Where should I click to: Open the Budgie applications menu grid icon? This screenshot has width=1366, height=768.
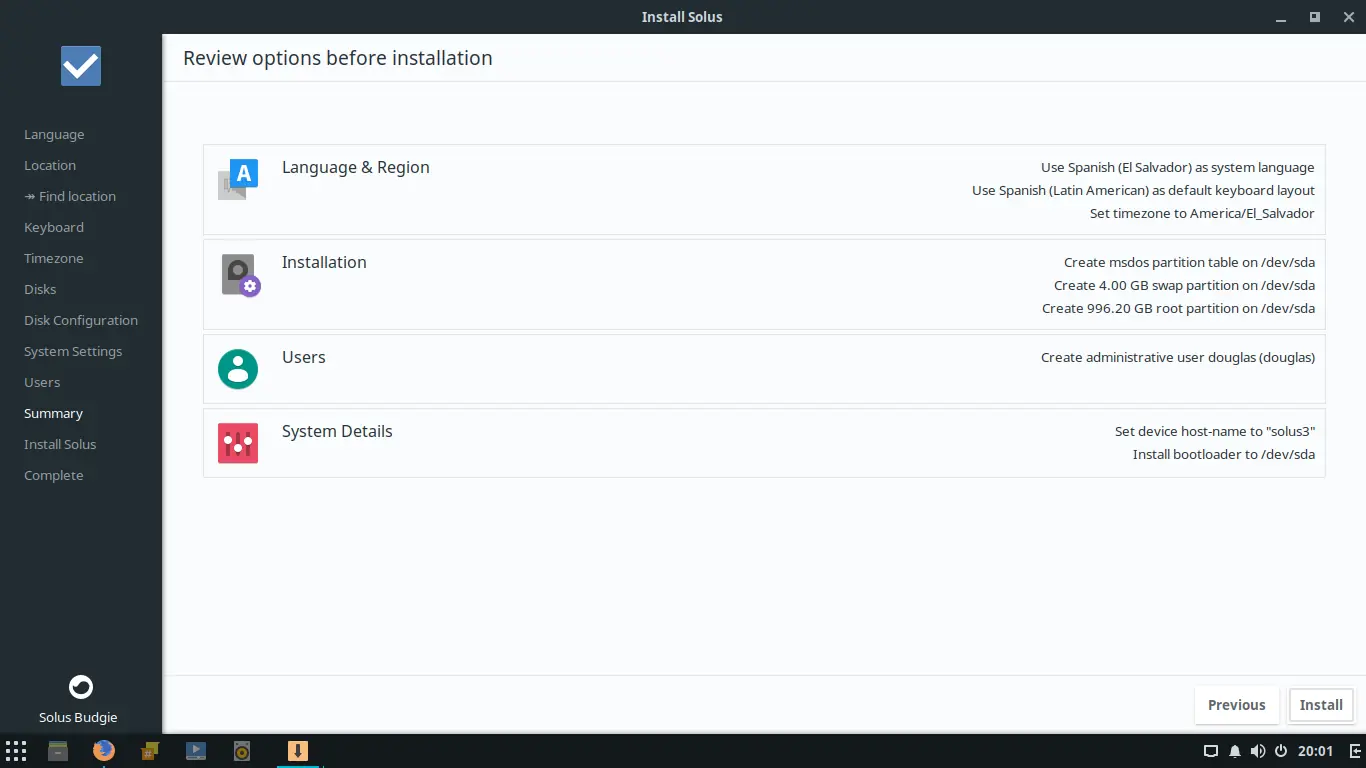tap(16, 751)
